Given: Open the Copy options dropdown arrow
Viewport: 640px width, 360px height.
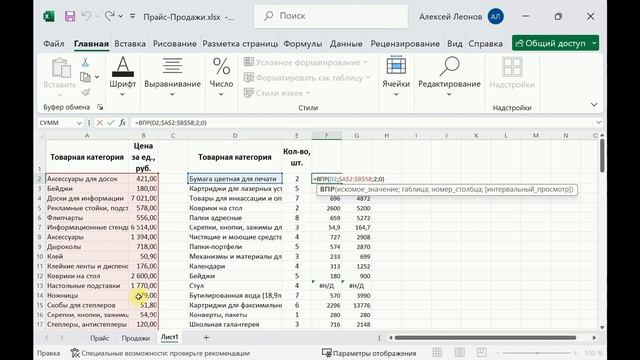Looking at the screenshot, I should (x=97, y=77).
